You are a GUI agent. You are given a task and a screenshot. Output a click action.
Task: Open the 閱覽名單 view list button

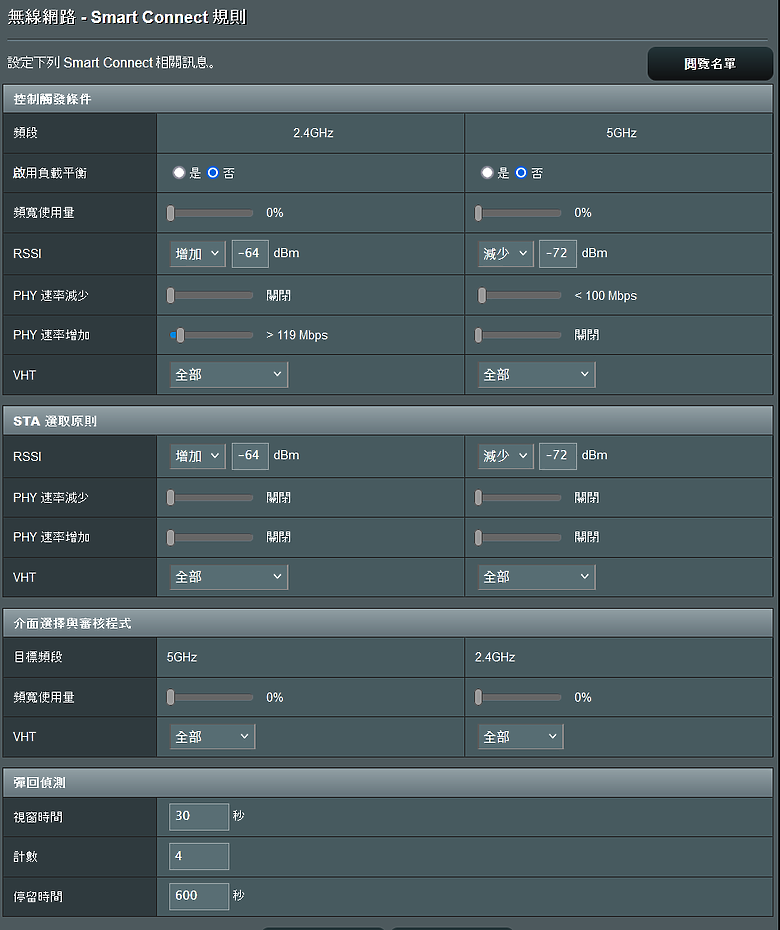[710, 64]
